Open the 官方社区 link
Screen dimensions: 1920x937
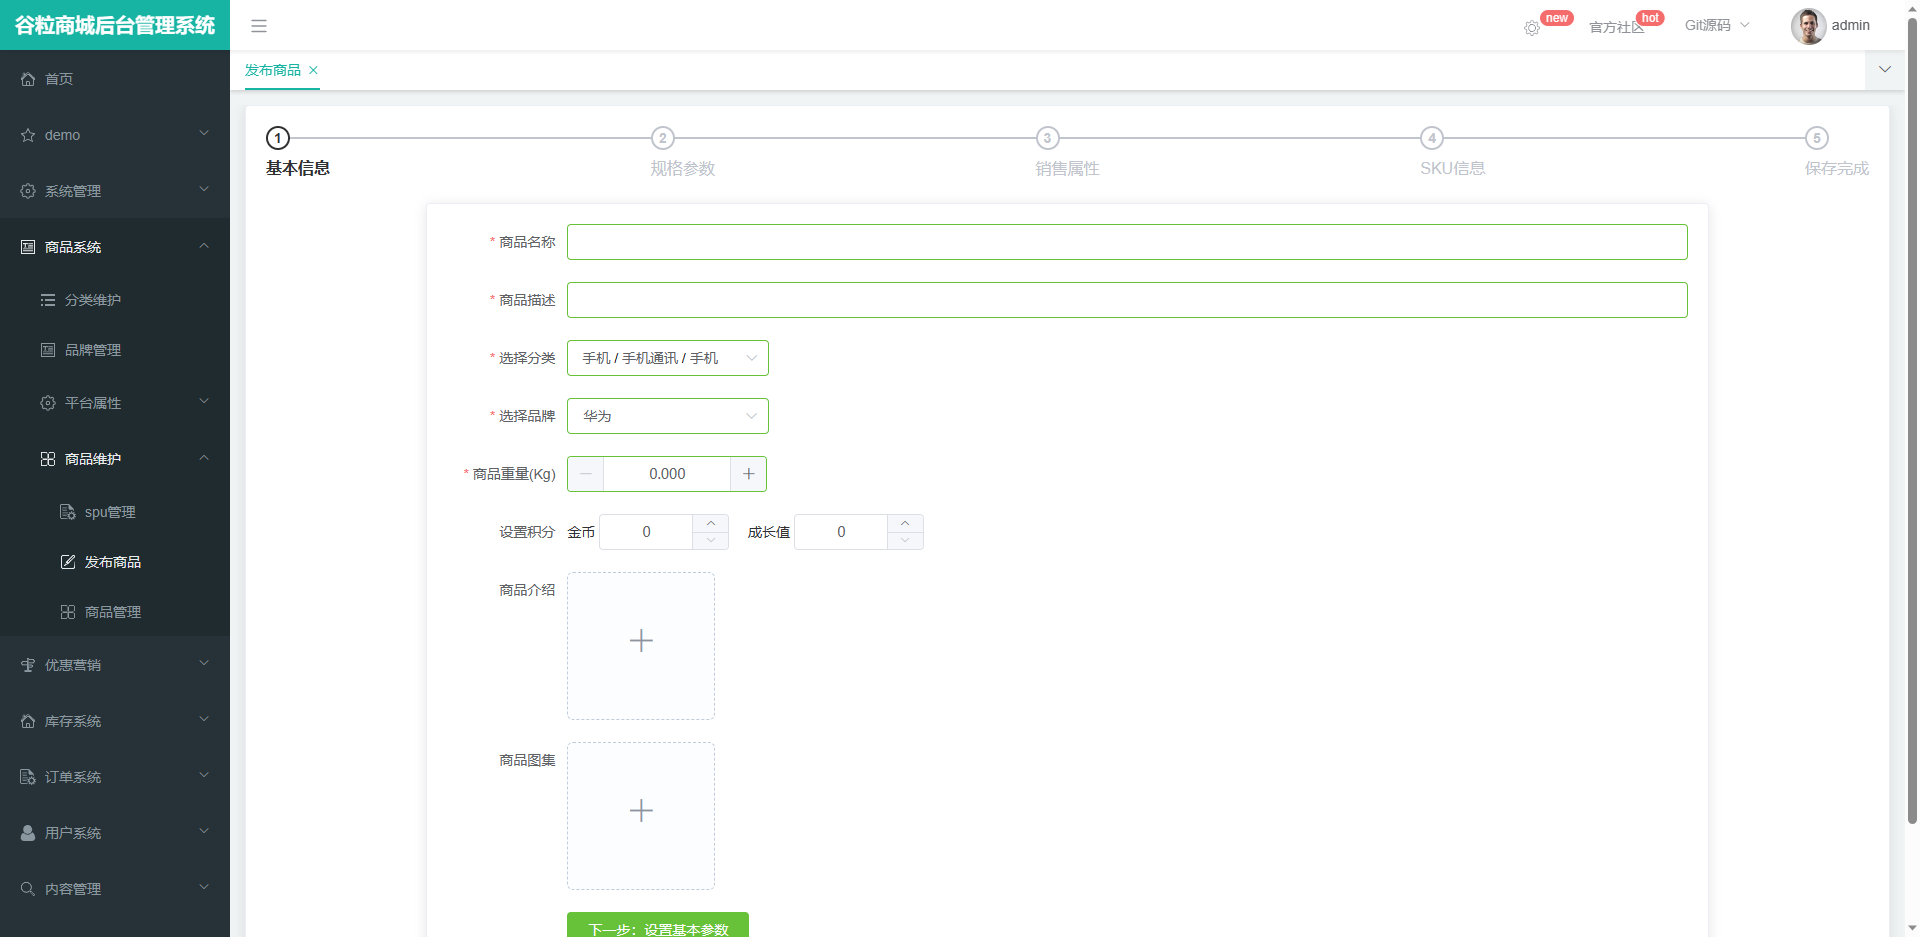tap(1615, 27)
